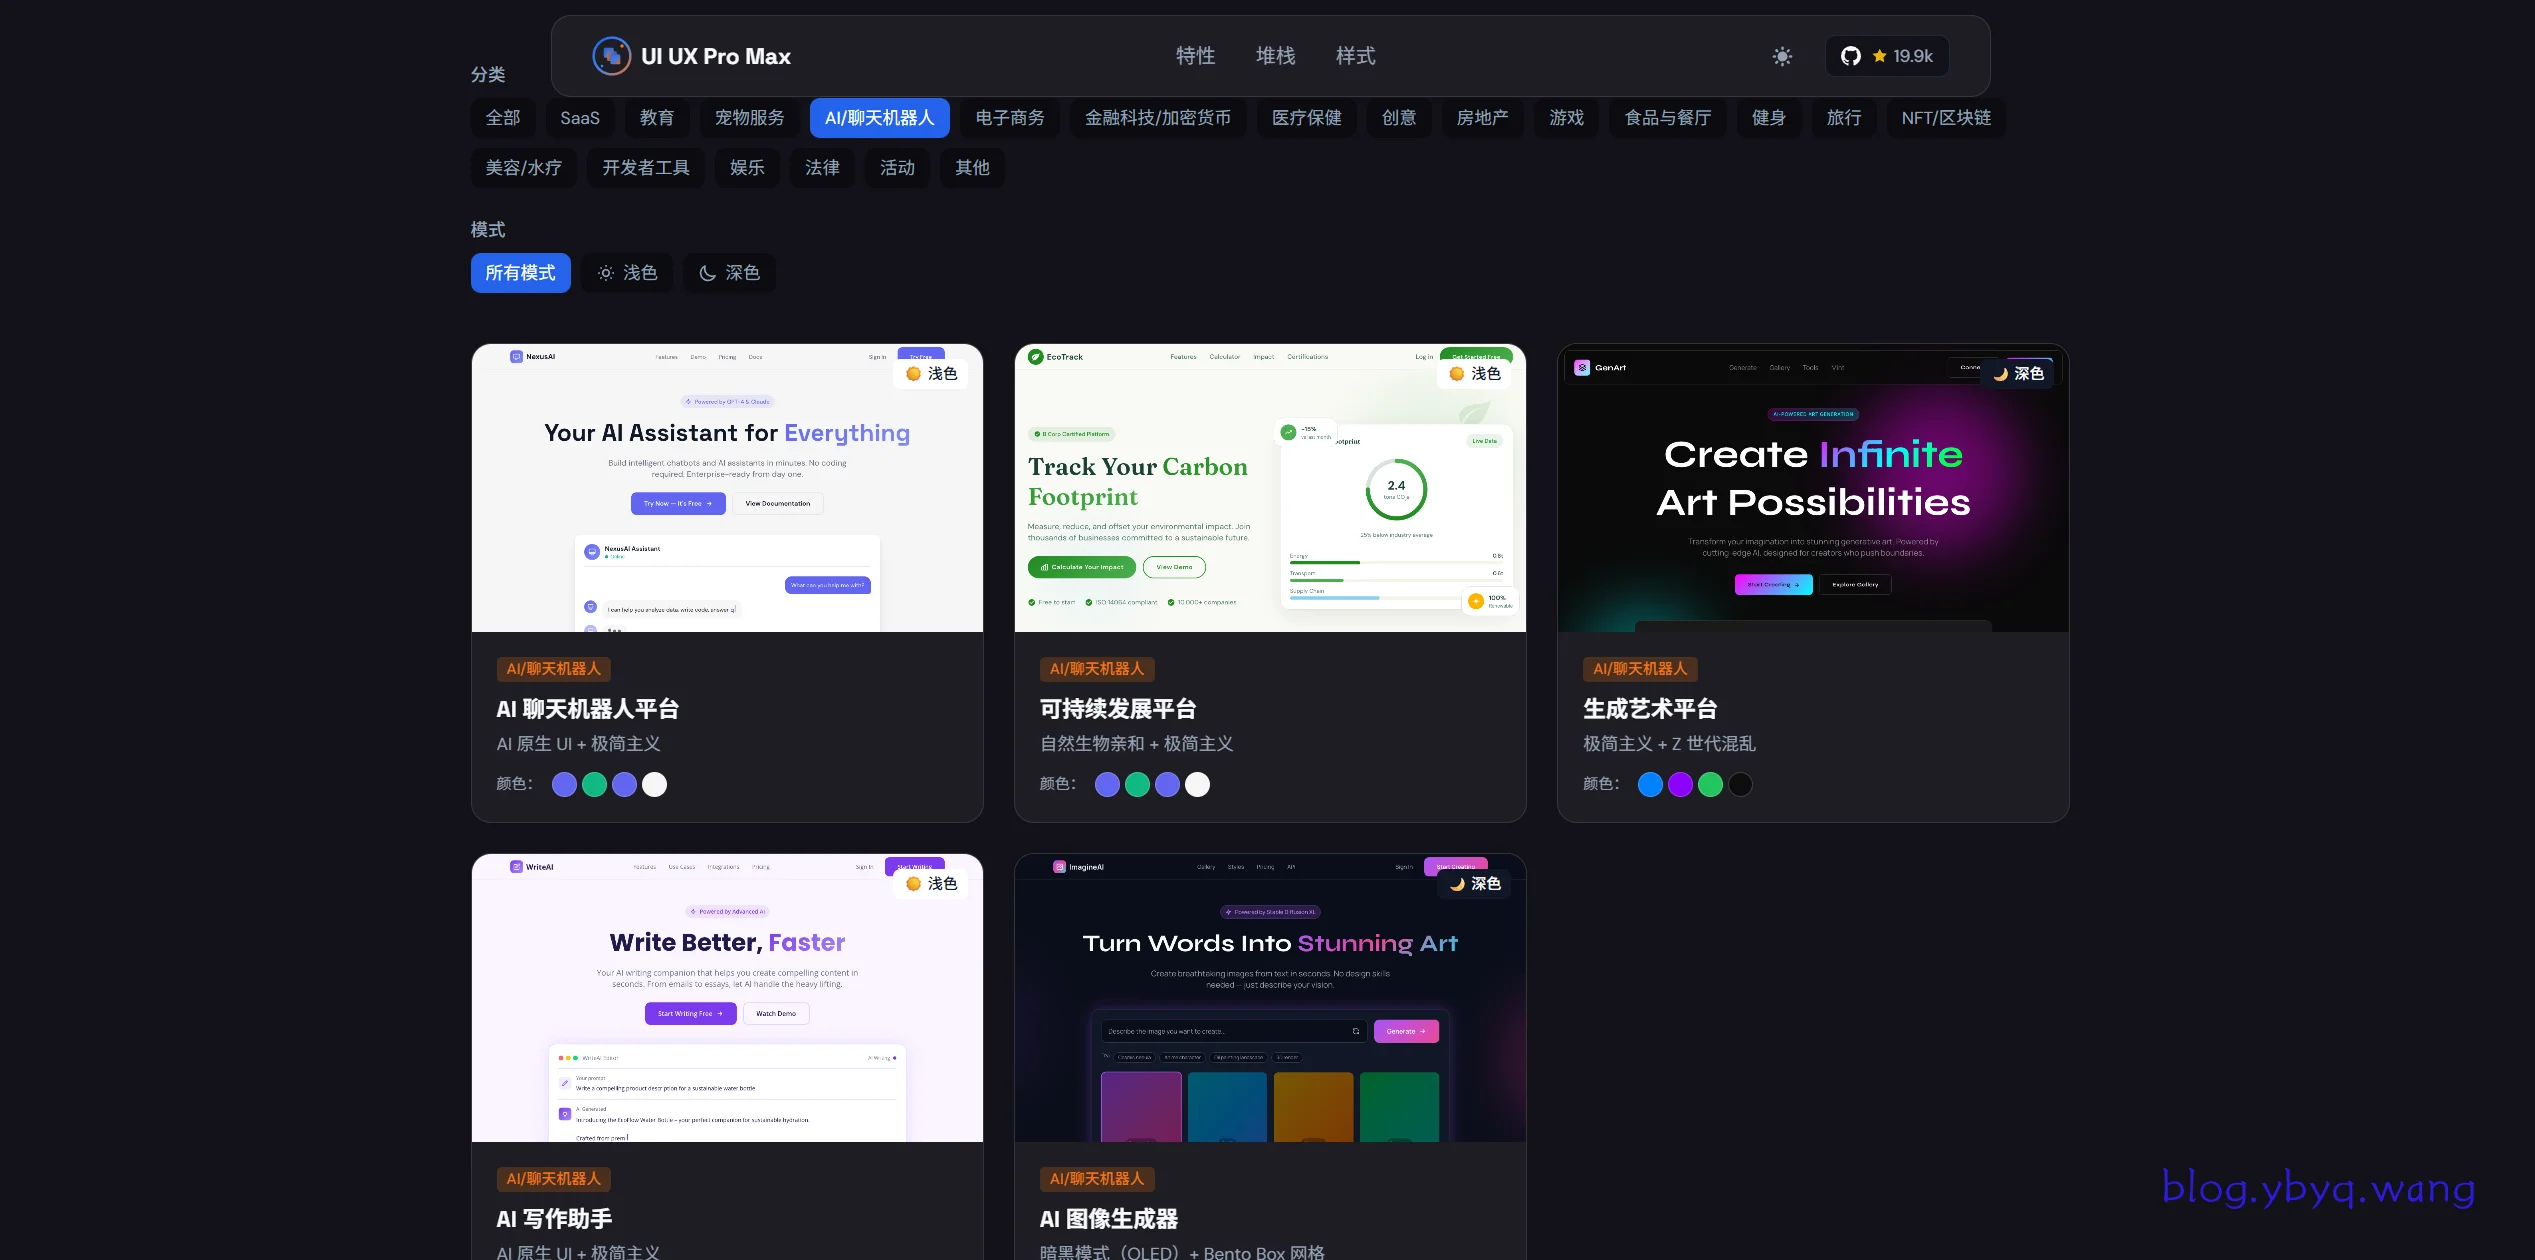Switch the mode filter to 深色

coord(729,273)
